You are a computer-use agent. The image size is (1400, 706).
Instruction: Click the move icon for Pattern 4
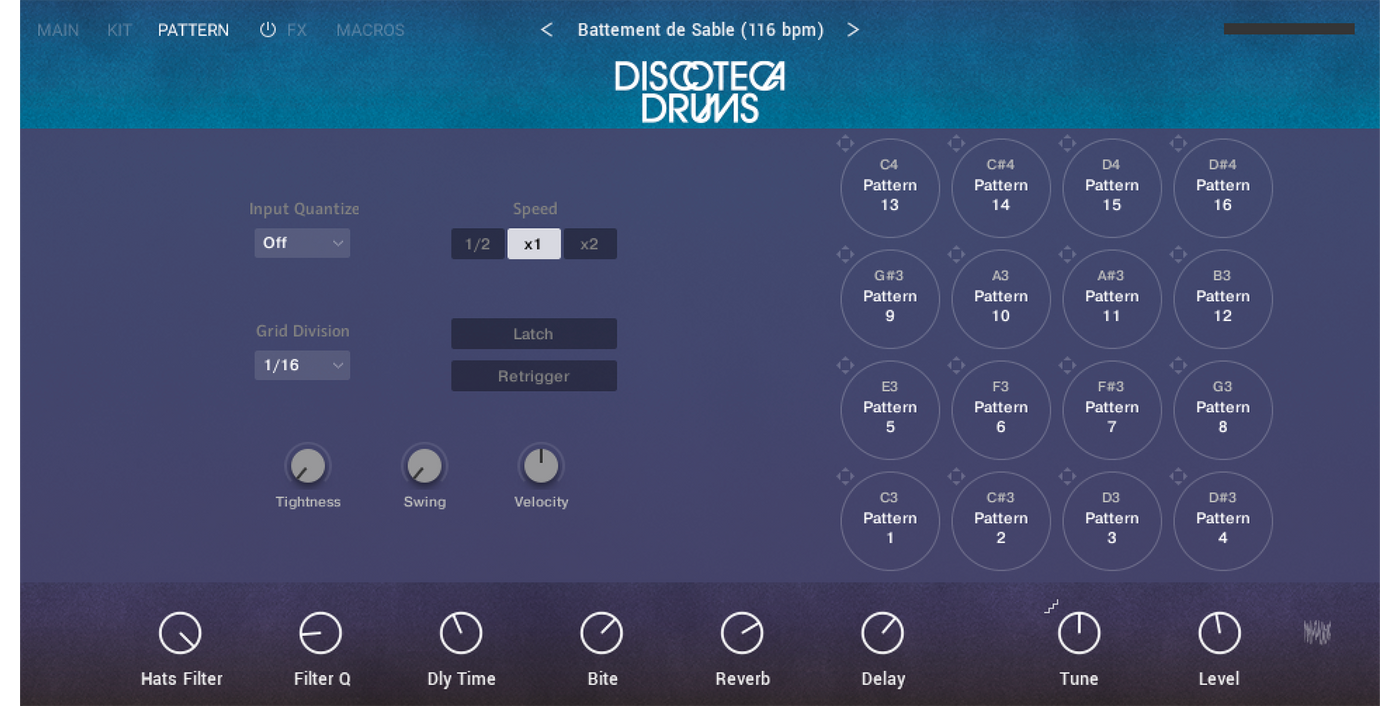pos(1178,476)
